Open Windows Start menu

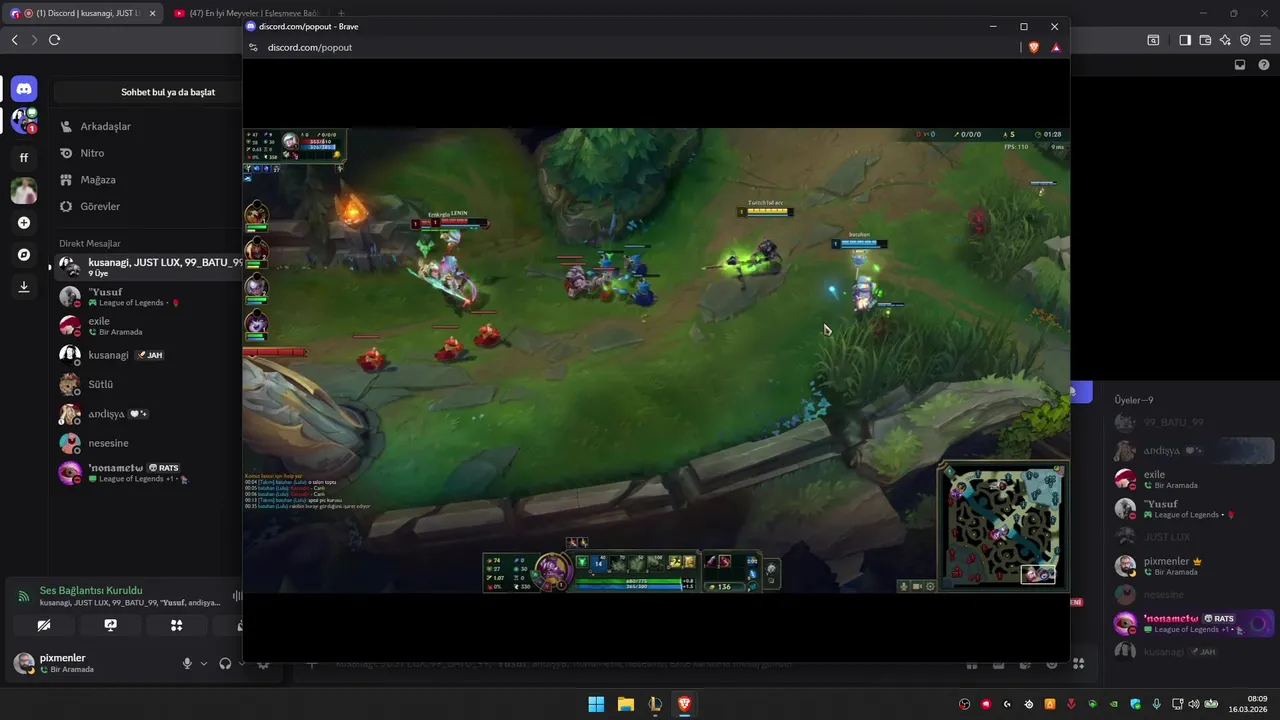(x=596, y=704)
